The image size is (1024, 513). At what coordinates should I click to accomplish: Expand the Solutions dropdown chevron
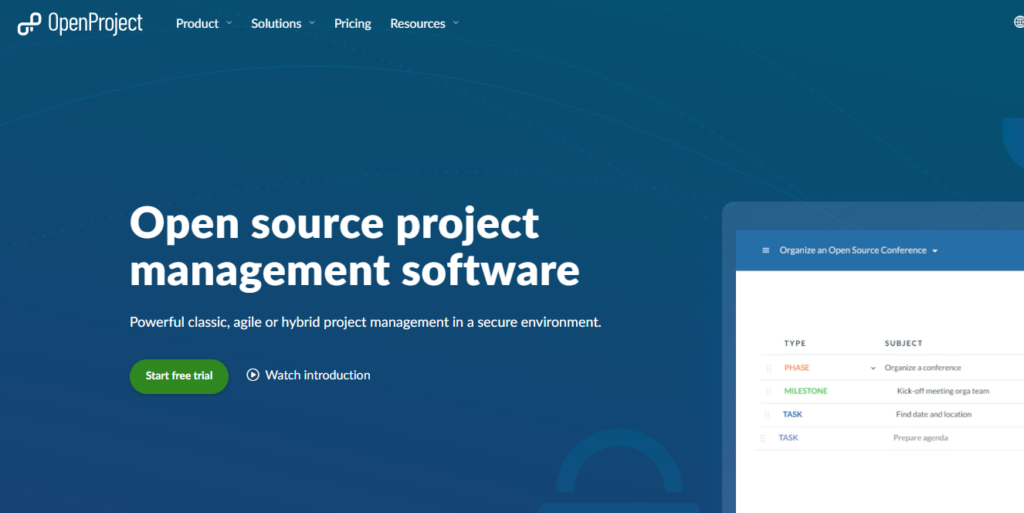point(312,23)
